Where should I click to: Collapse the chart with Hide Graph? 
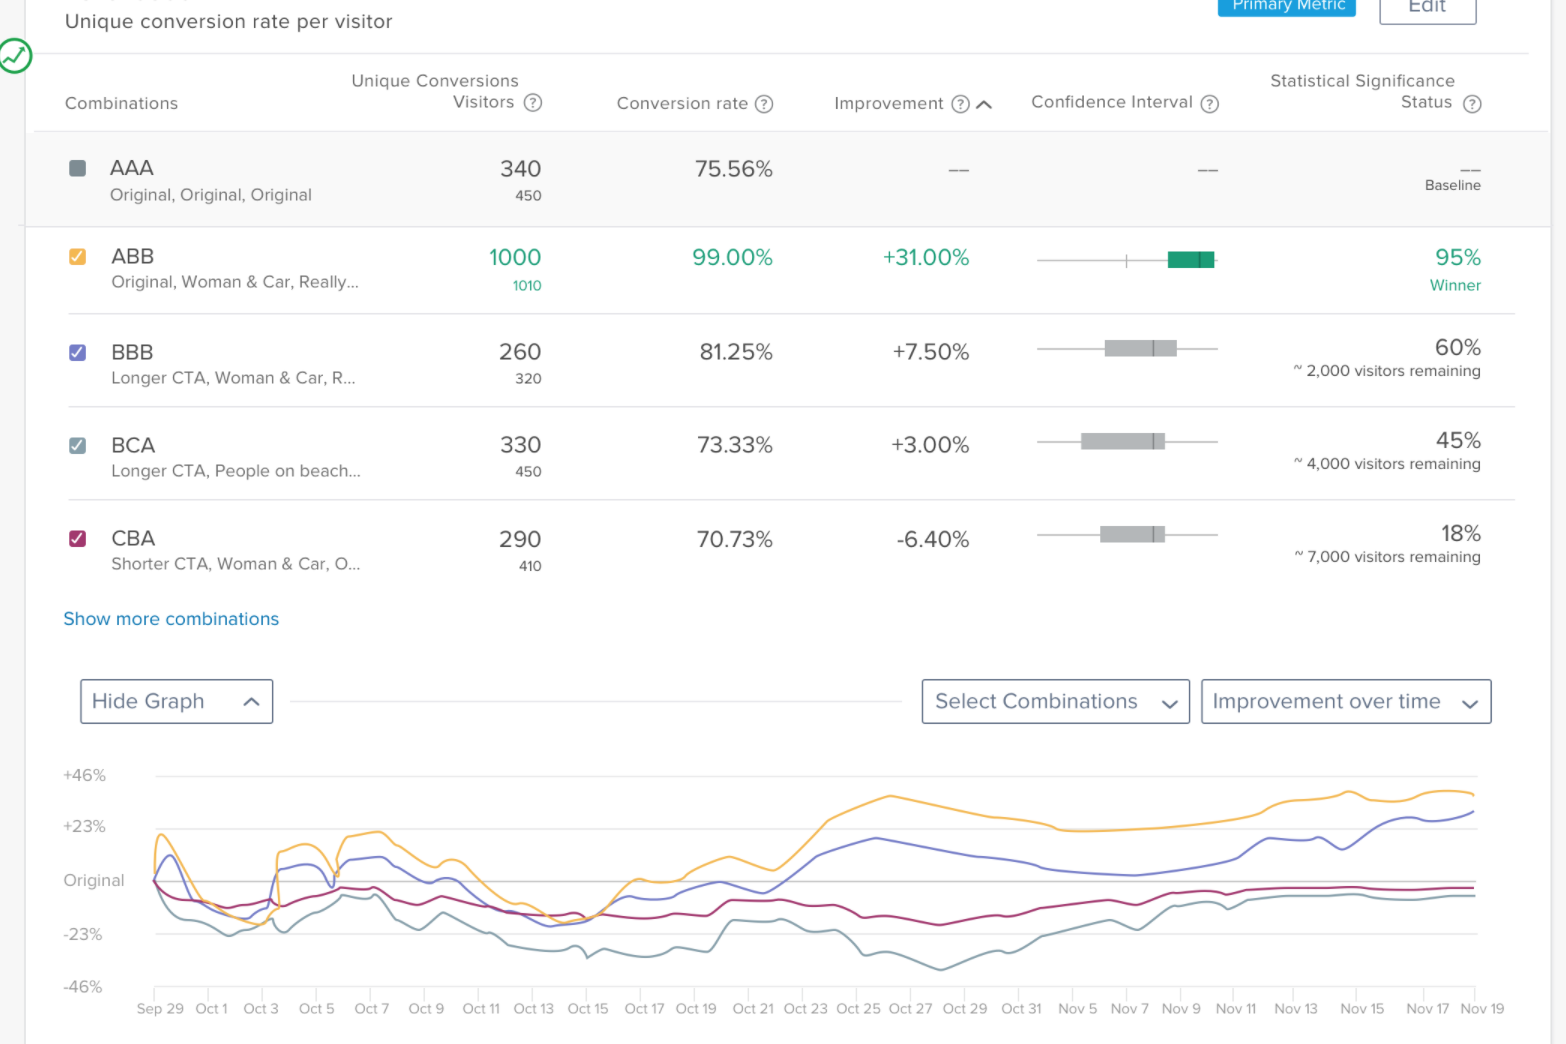pos(176,702)
